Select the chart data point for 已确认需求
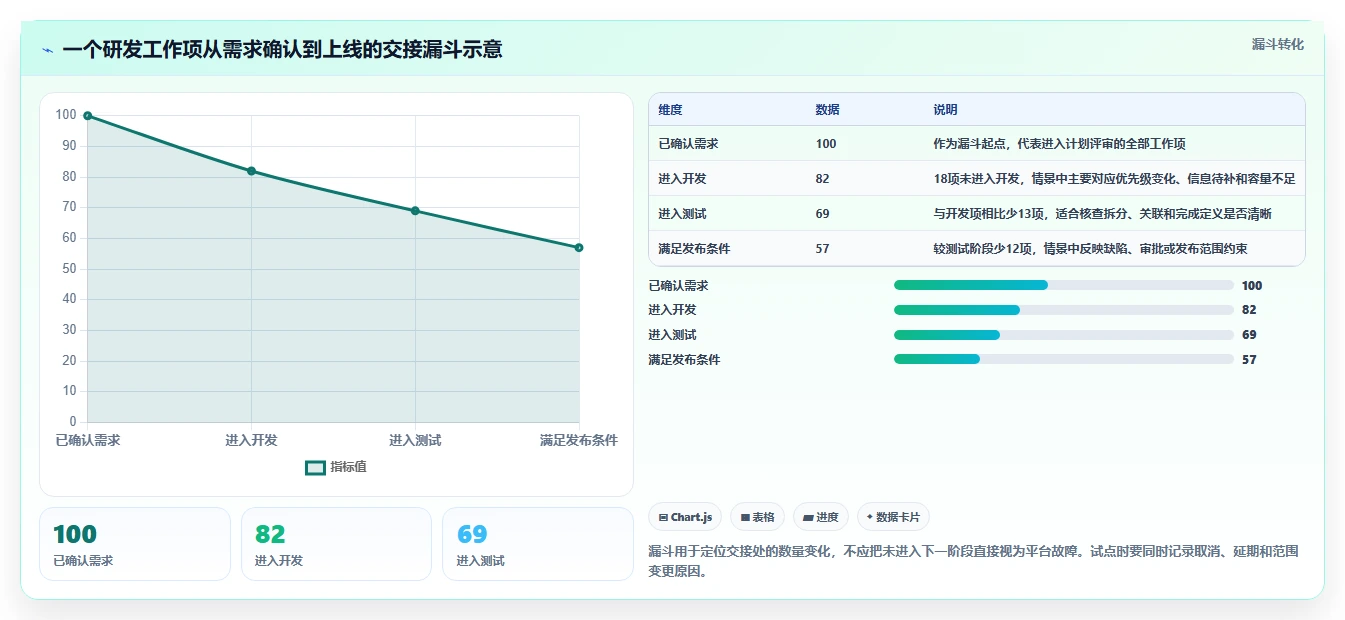This screenshot has width=1345, height=620. [88, 116]
